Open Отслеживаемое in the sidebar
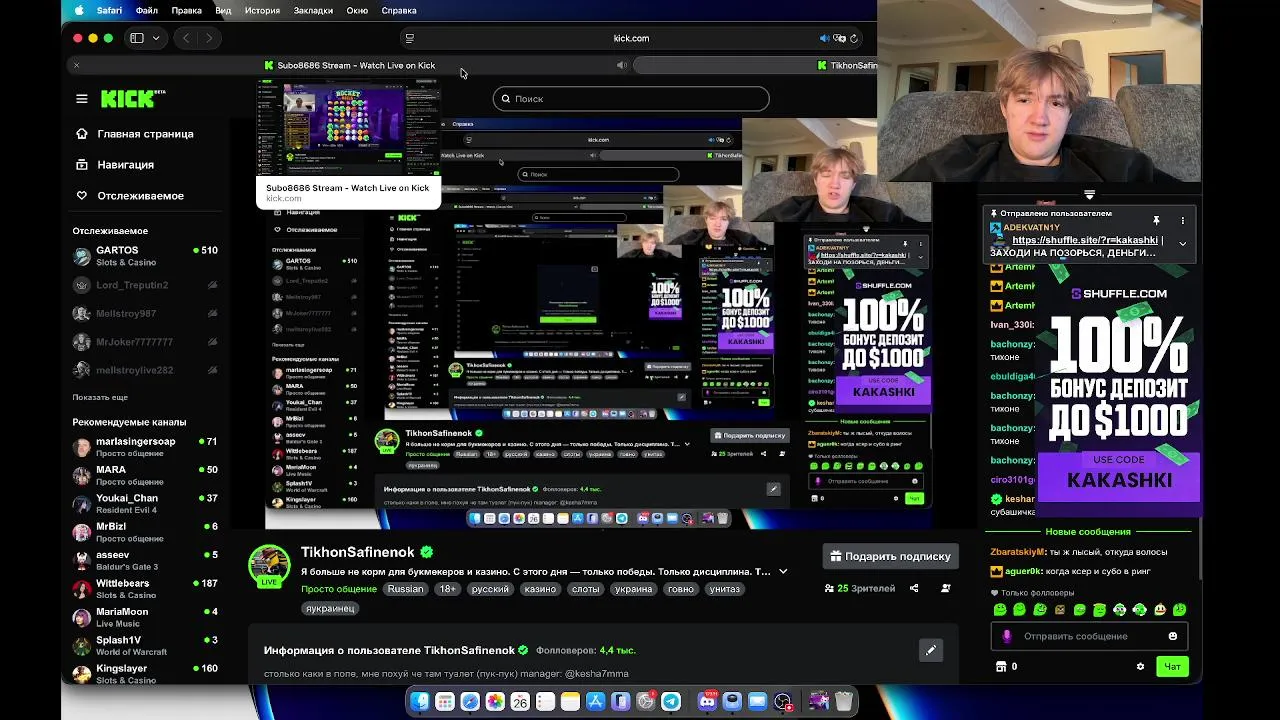Image resolution: width=1280 pixels, height=720 pixels. point(129,196)
